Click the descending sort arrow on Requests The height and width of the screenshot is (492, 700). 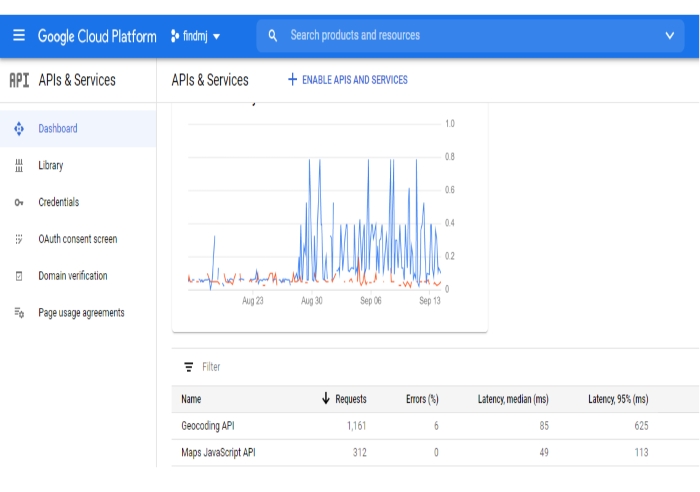tap(326, 398)
